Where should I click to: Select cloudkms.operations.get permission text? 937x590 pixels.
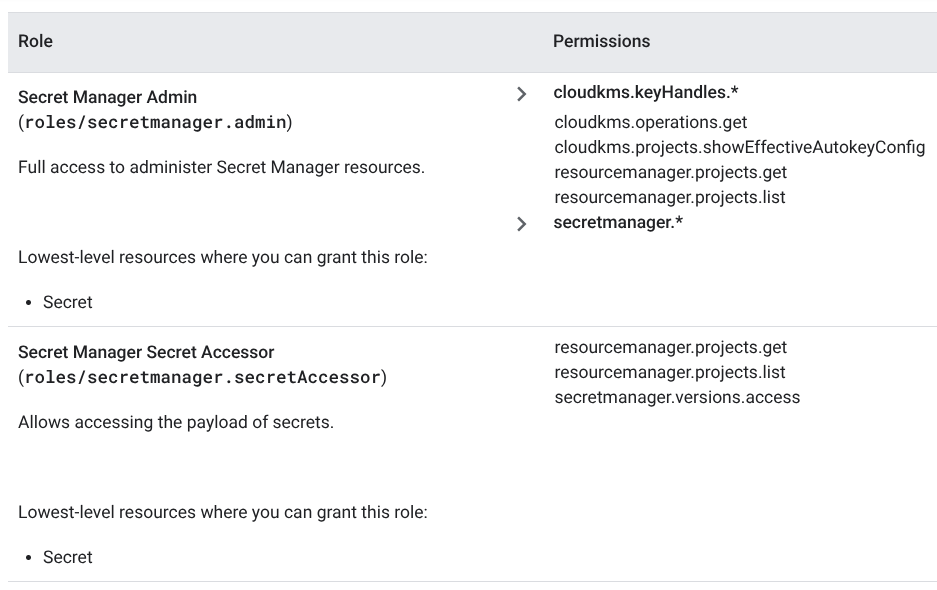click(650, 122)
